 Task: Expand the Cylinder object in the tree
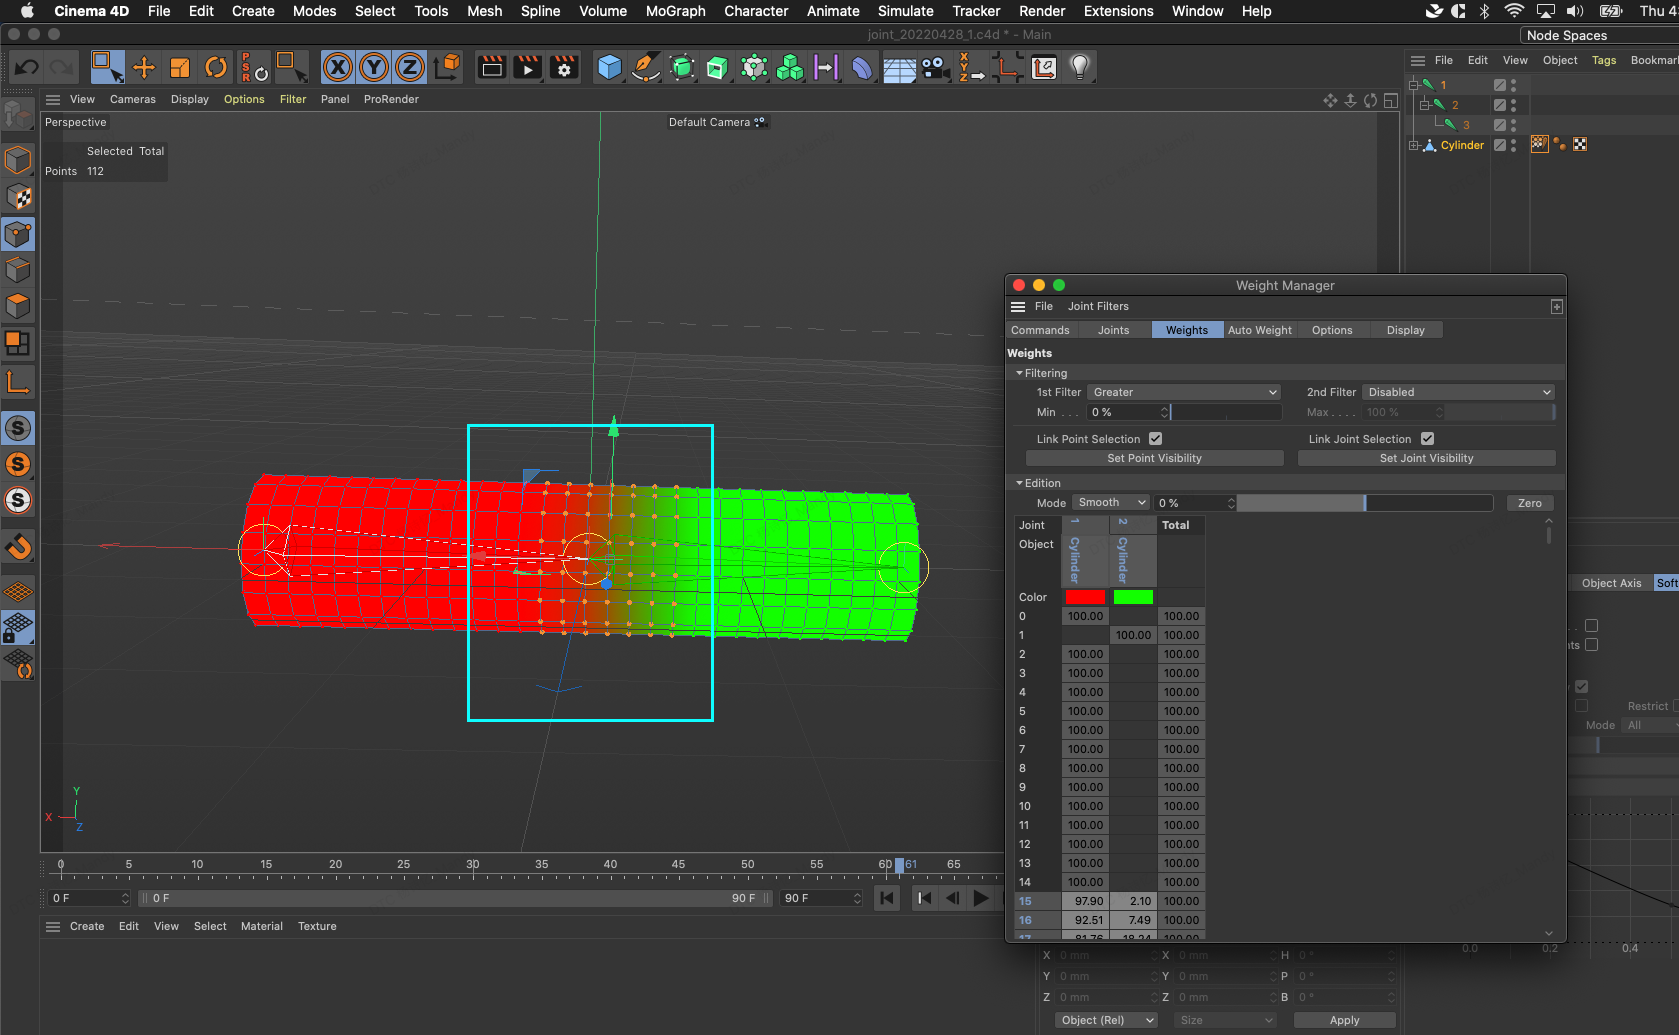pyautogui.click(x=1413, y=145)
